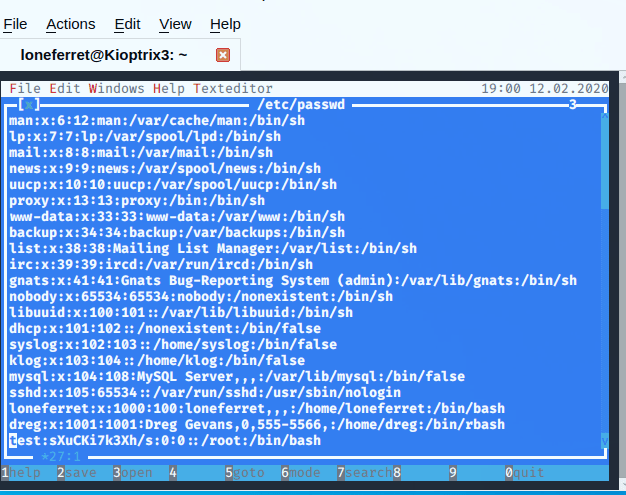Place cursor on the sshd:x:105:65534 line
The height and width of the screenshot is (495, 626).
point(205,392)
